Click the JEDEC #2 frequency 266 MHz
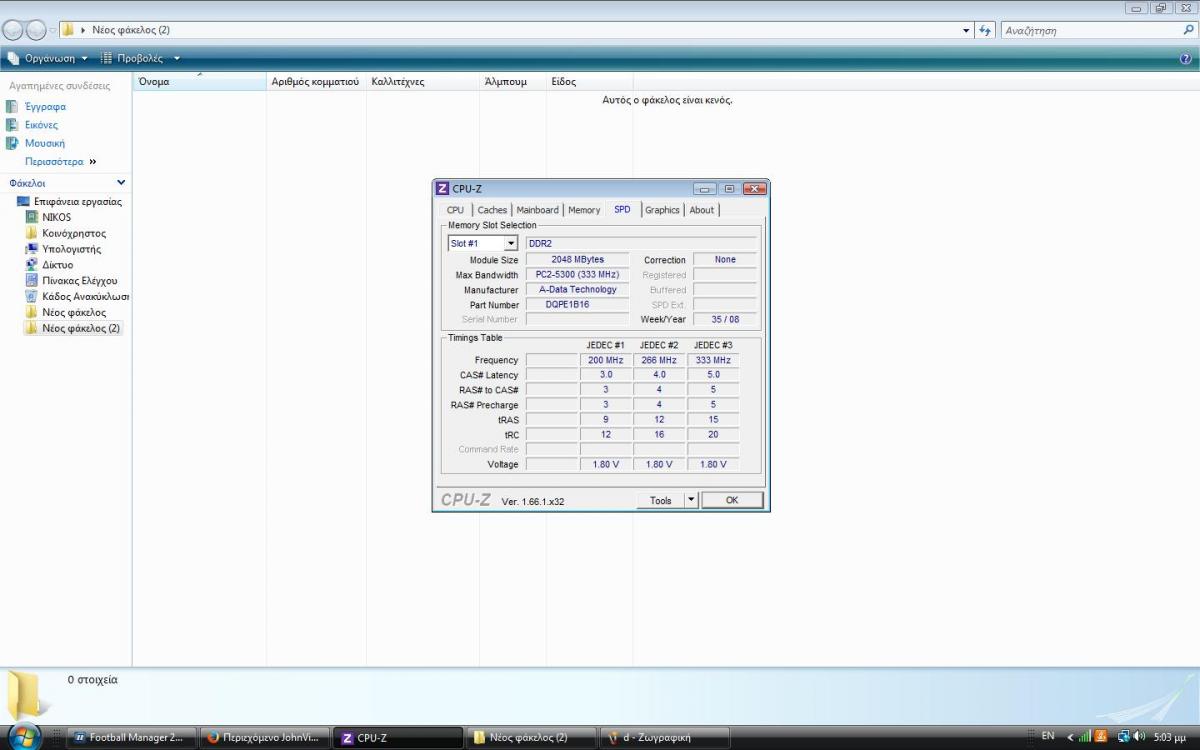 point(659,360)
